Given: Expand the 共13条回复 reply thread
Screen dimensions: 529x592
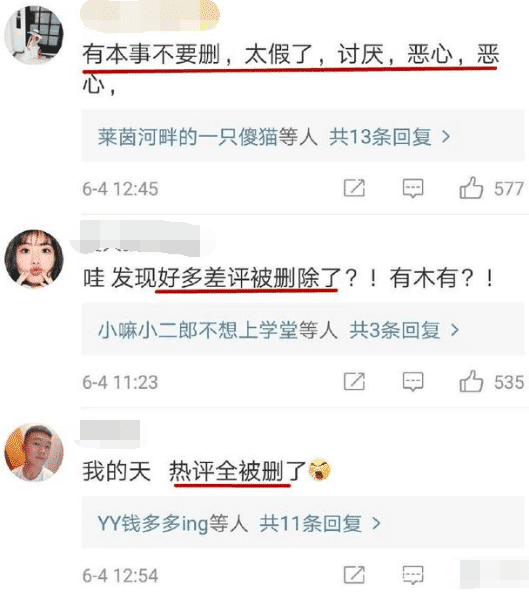Looking at the screenshot, I should (x=390, y=137).
